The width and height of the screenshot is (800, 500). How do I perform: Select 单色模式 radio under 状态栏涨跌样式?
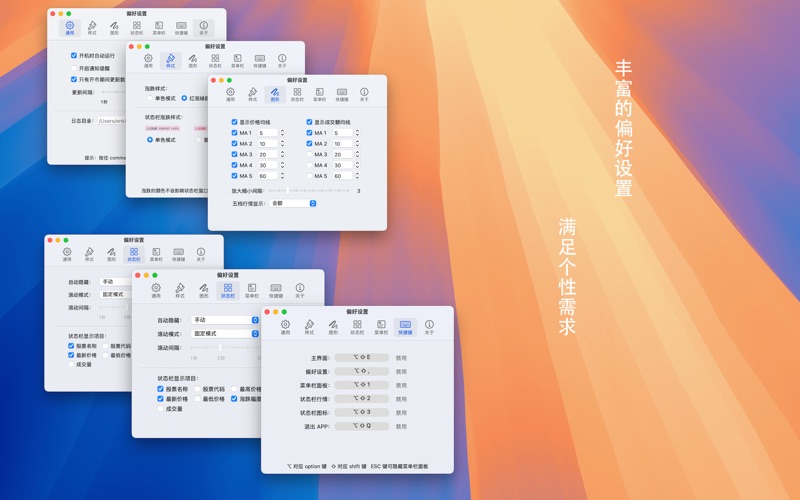[150, 140]
